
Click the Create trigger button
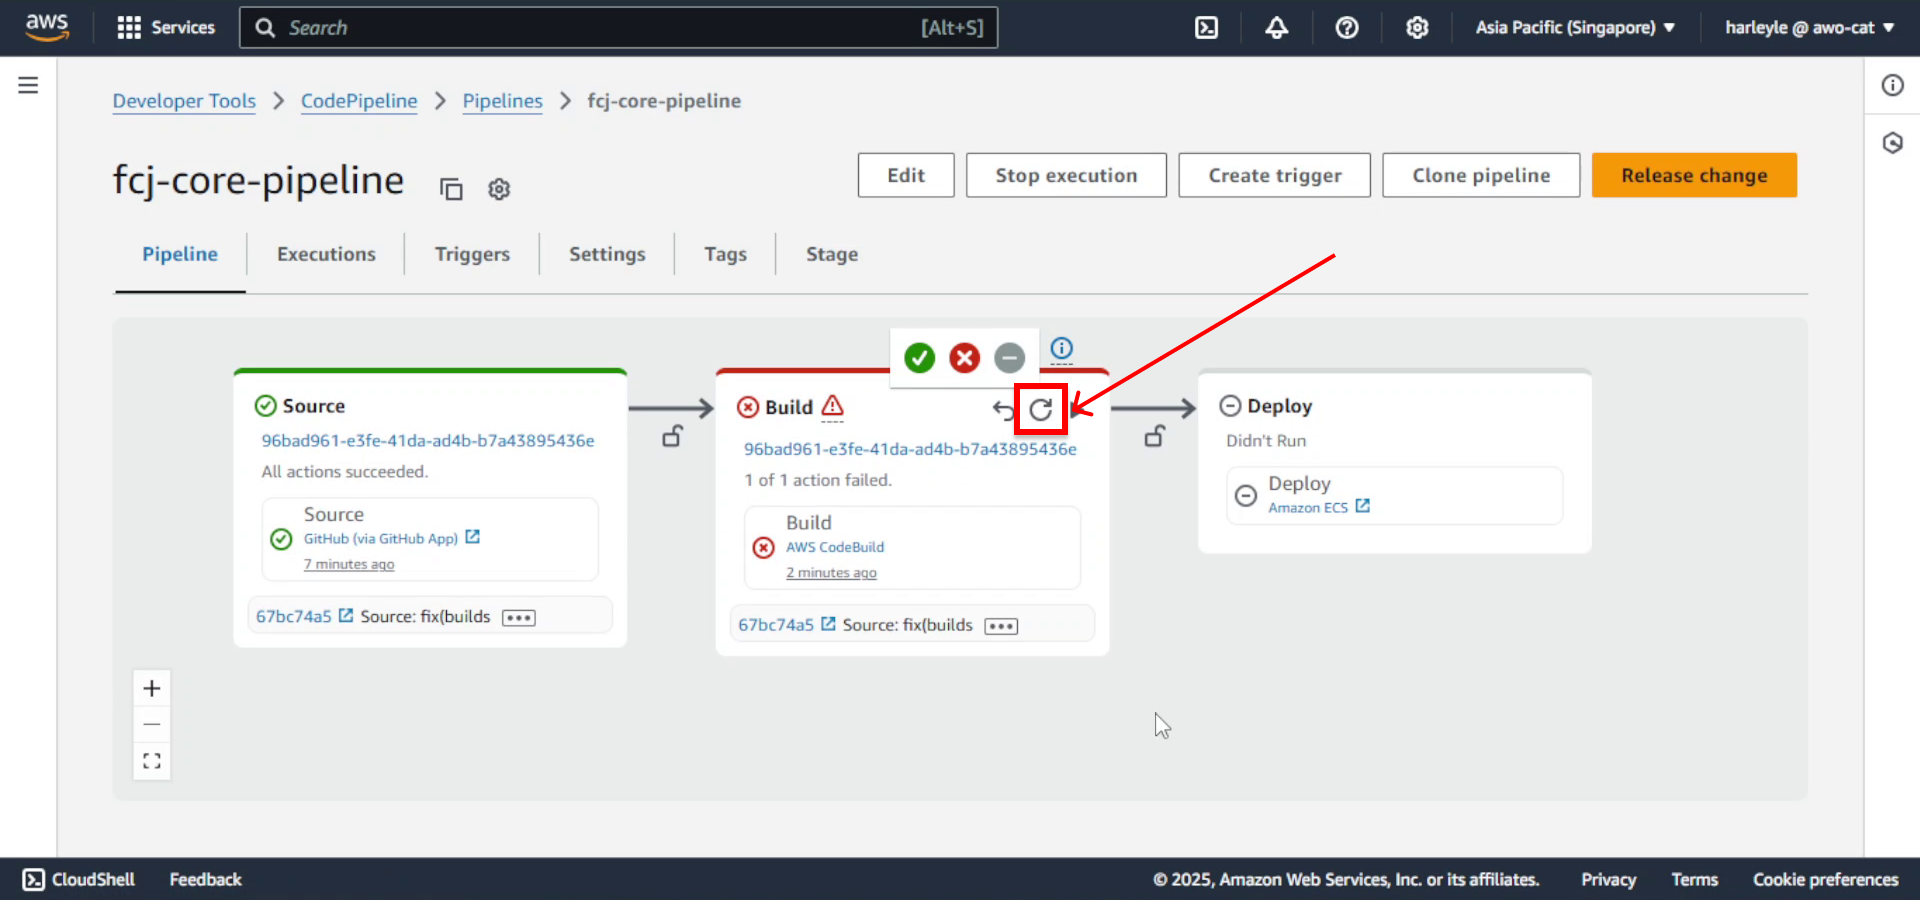[1274, 175]
